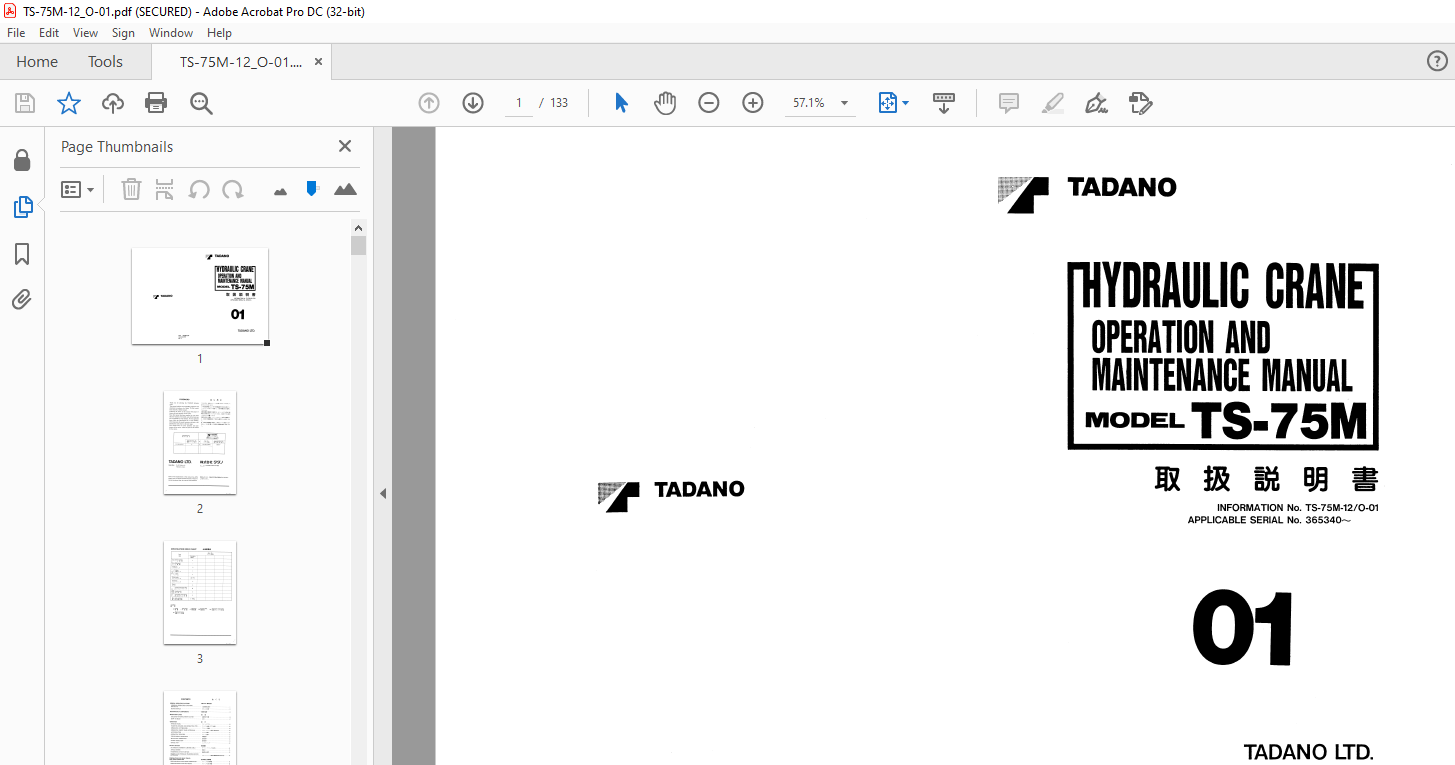Close the TS-75M document tab

pos(319,62)
